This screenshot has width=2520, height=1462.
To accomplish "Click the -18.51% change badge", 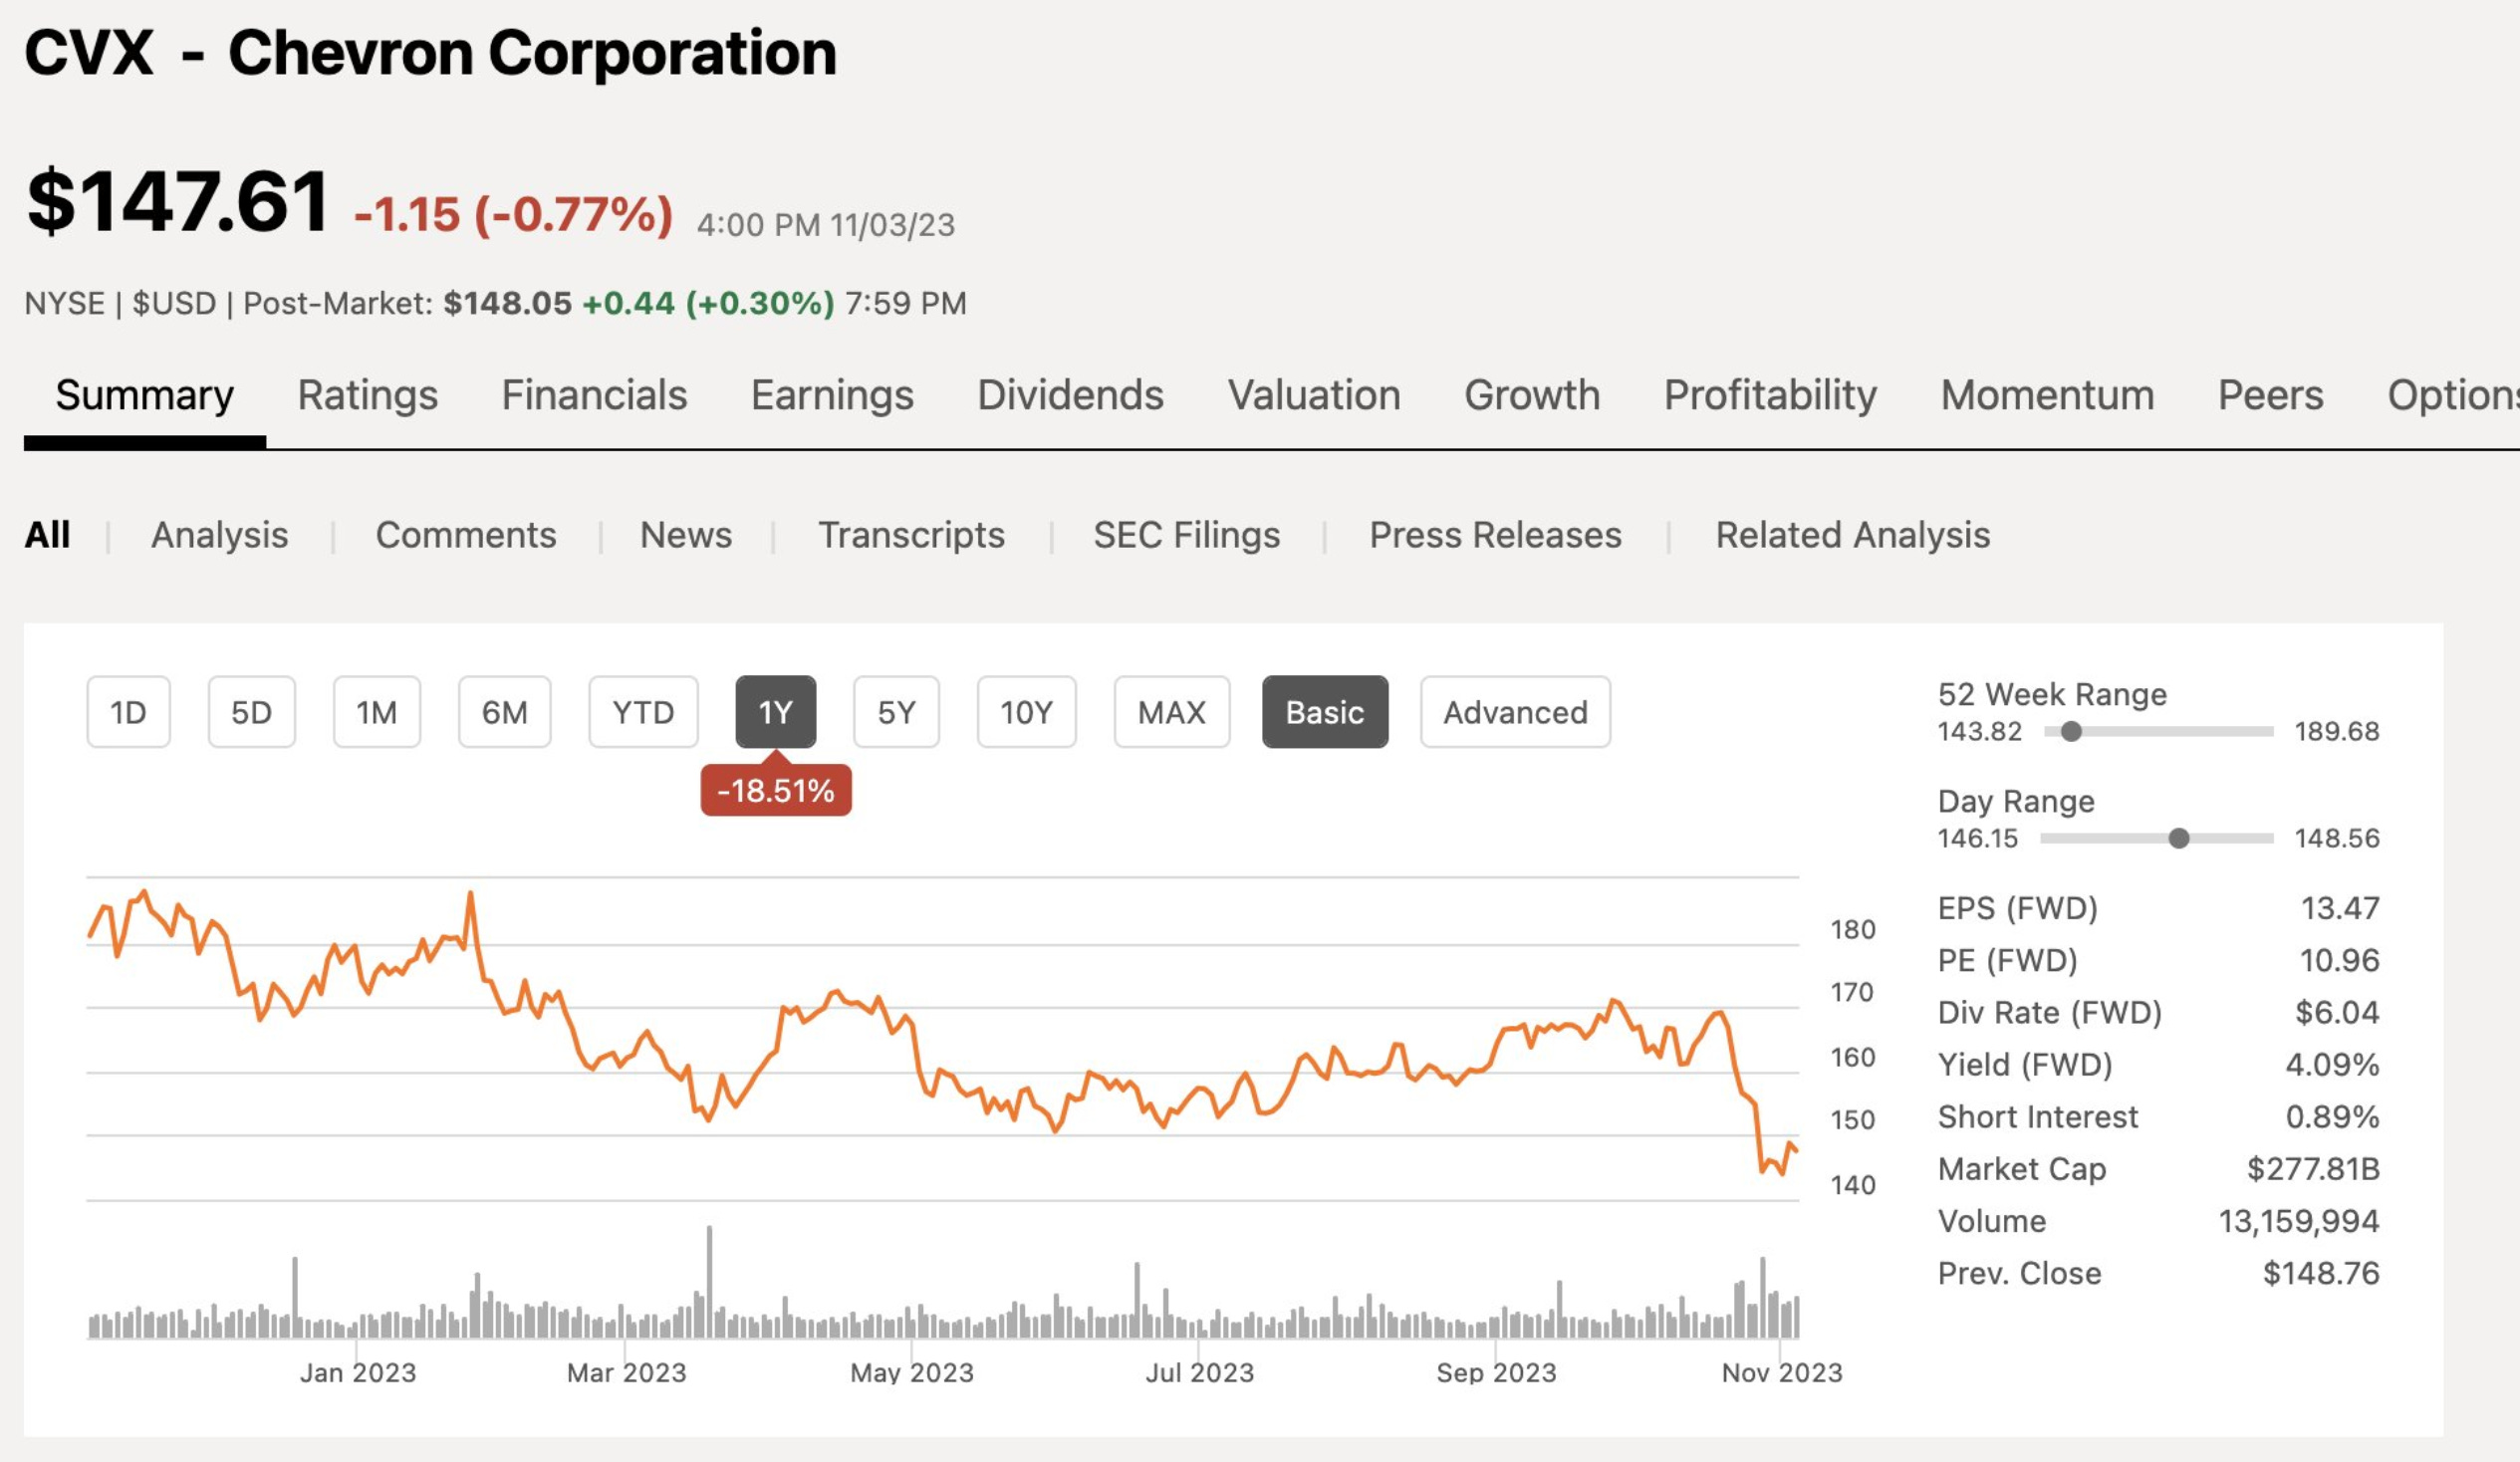I will point(775,791).
